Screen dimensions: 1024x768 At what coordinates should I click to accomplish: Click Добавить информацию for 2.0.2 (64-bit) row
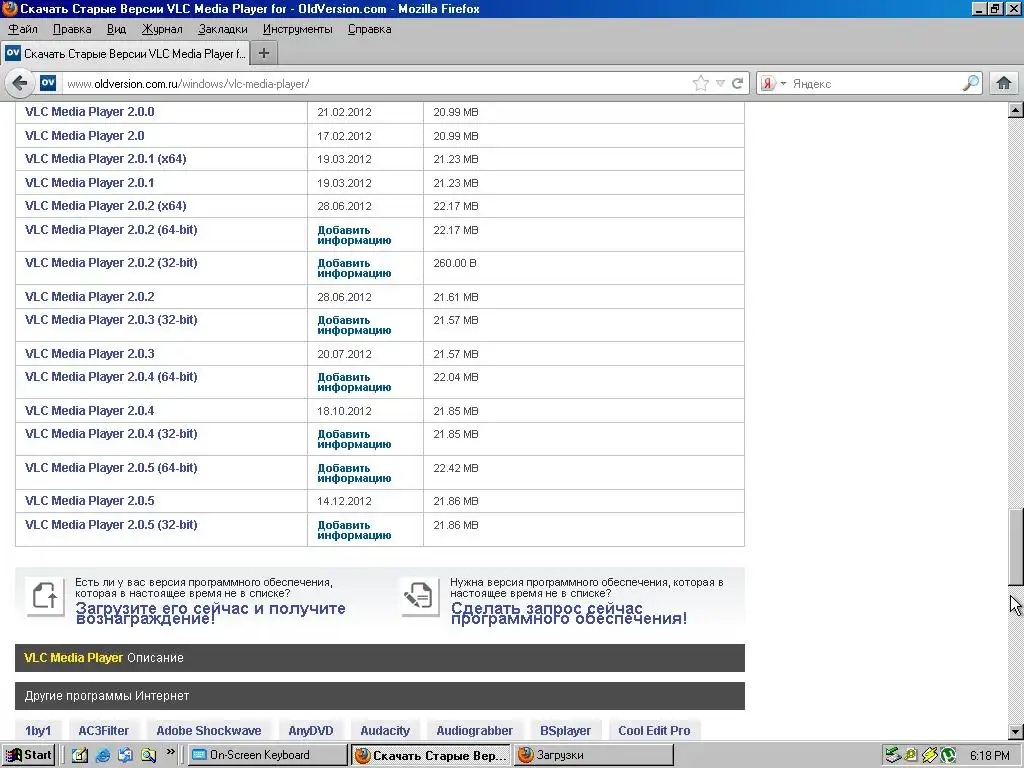click(354, 235)
